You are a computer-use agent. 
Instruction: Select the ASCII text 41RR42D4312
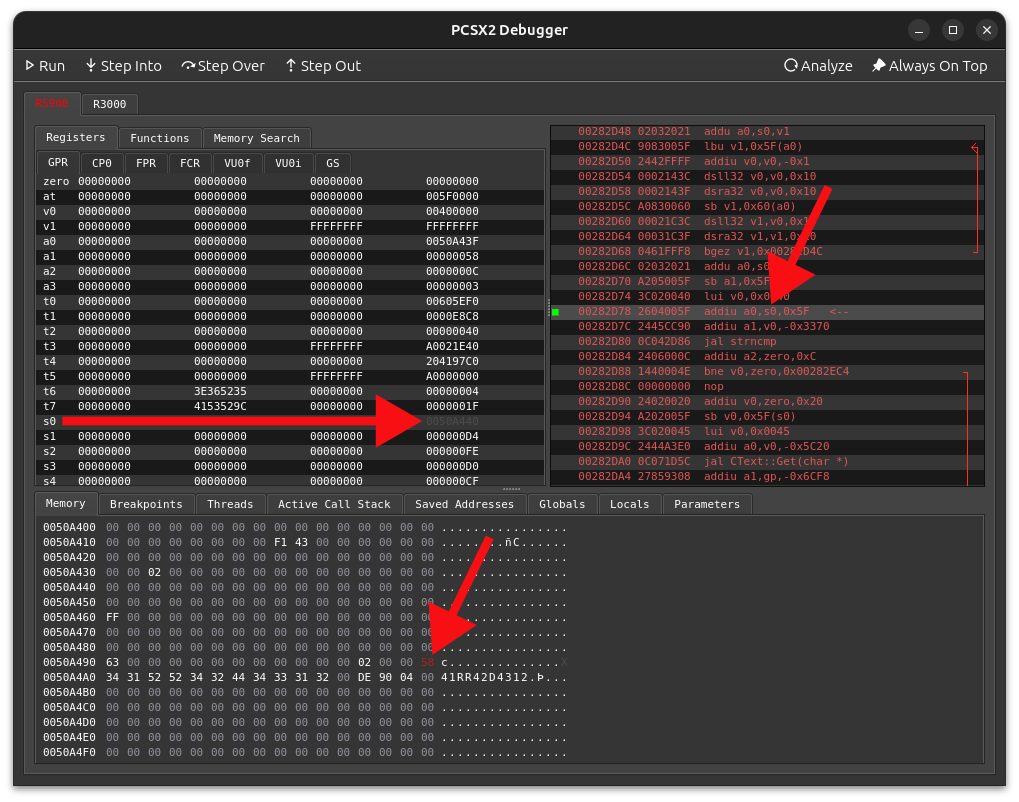tap(484, 677)
